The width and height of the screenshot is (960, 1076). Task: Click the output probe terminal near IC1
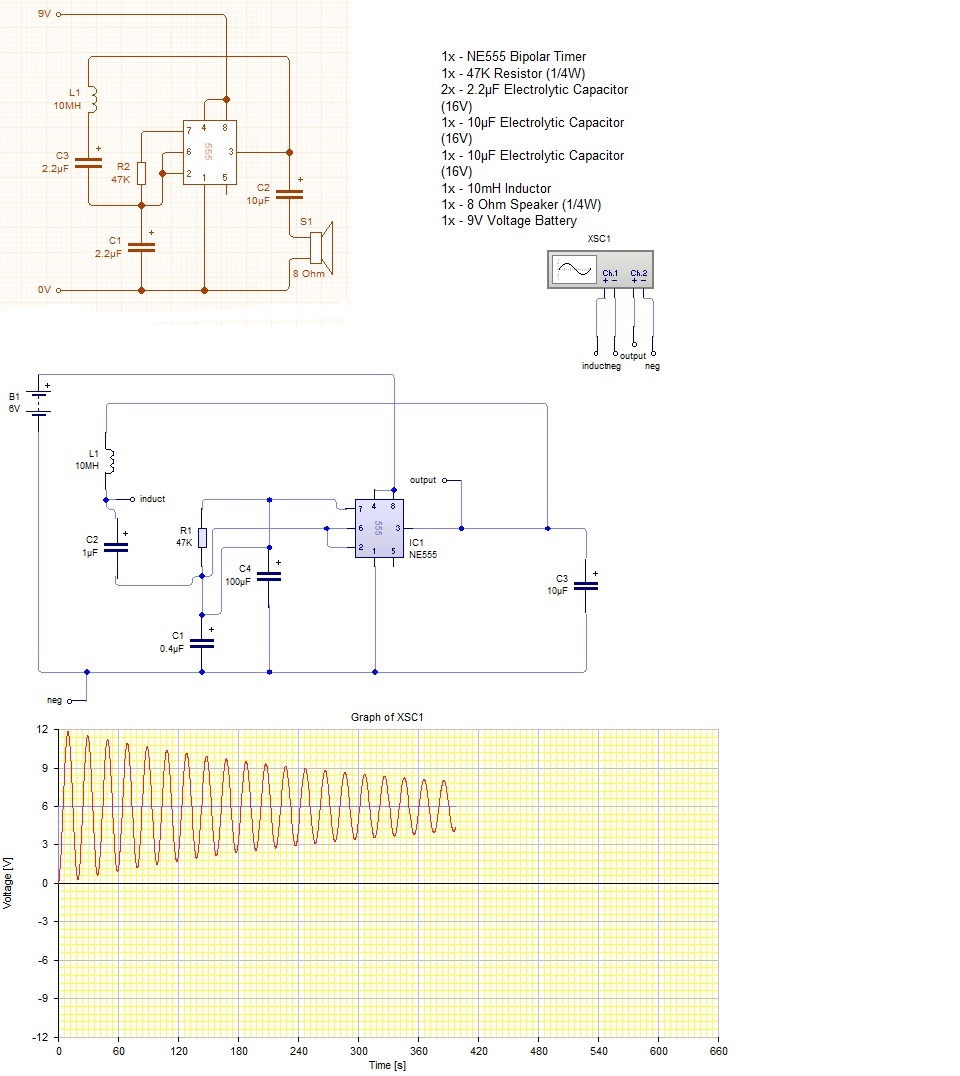(444, 480)
